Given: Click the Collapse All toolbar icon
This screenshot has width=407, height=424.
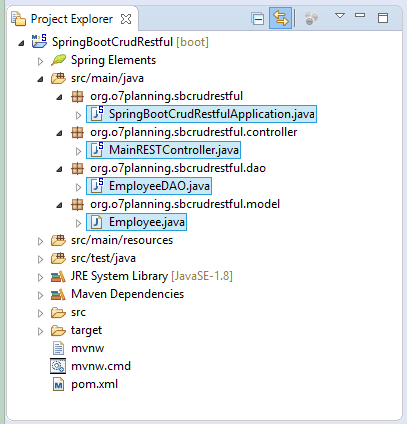Looking at the screenshot, I should (x=258, y=19).
